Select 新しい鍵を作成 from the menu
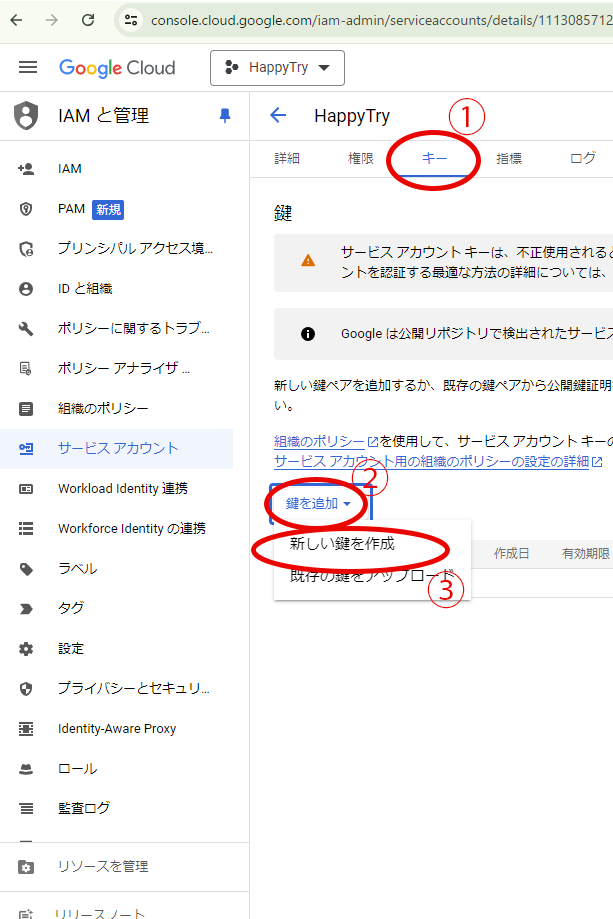 click(x=342, y=544)
